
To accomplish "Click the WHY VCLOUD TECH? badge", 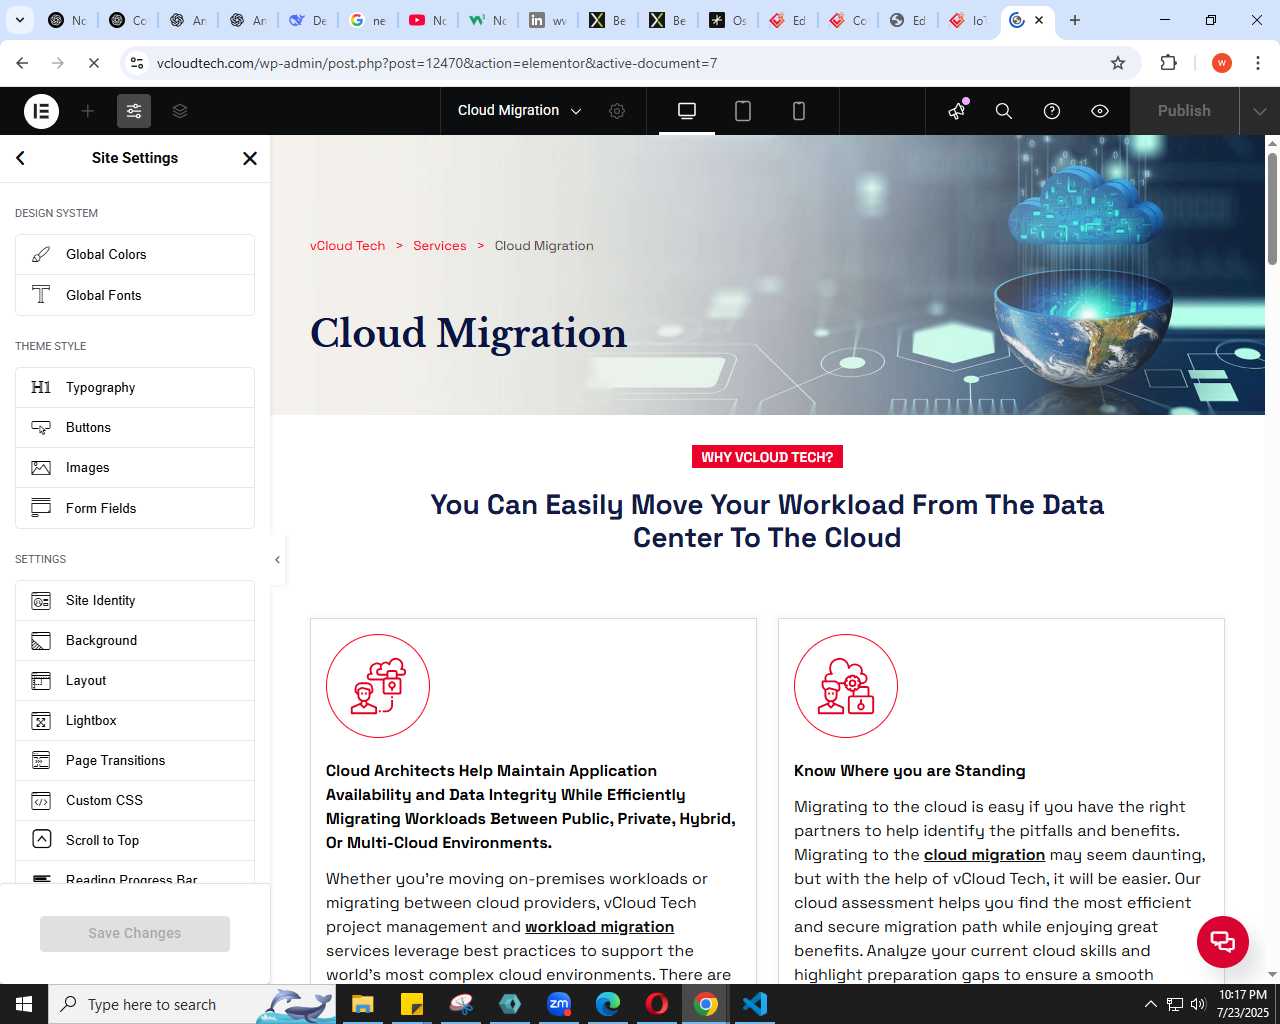I will pos(767,457).
